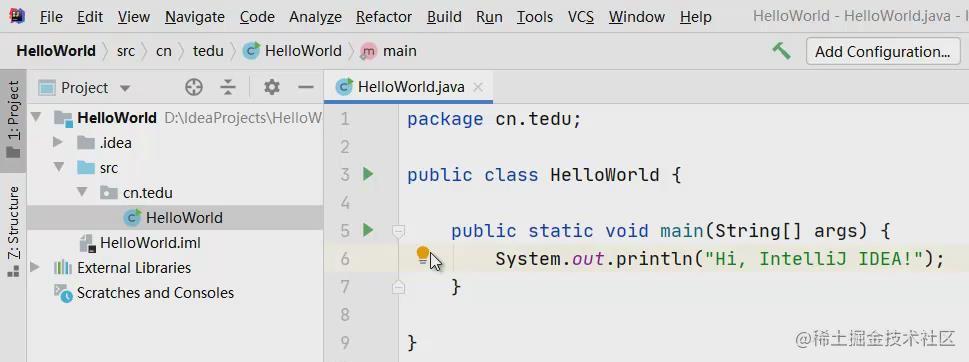
Task: Fold the main method using gutter fold marker
Action: 399,231
